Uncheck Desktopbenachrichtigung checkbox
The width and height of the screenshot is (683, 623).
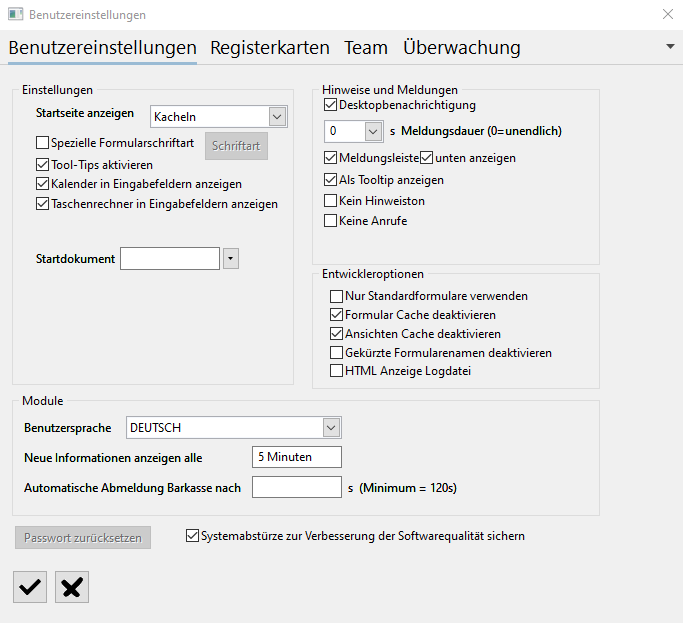330,105
